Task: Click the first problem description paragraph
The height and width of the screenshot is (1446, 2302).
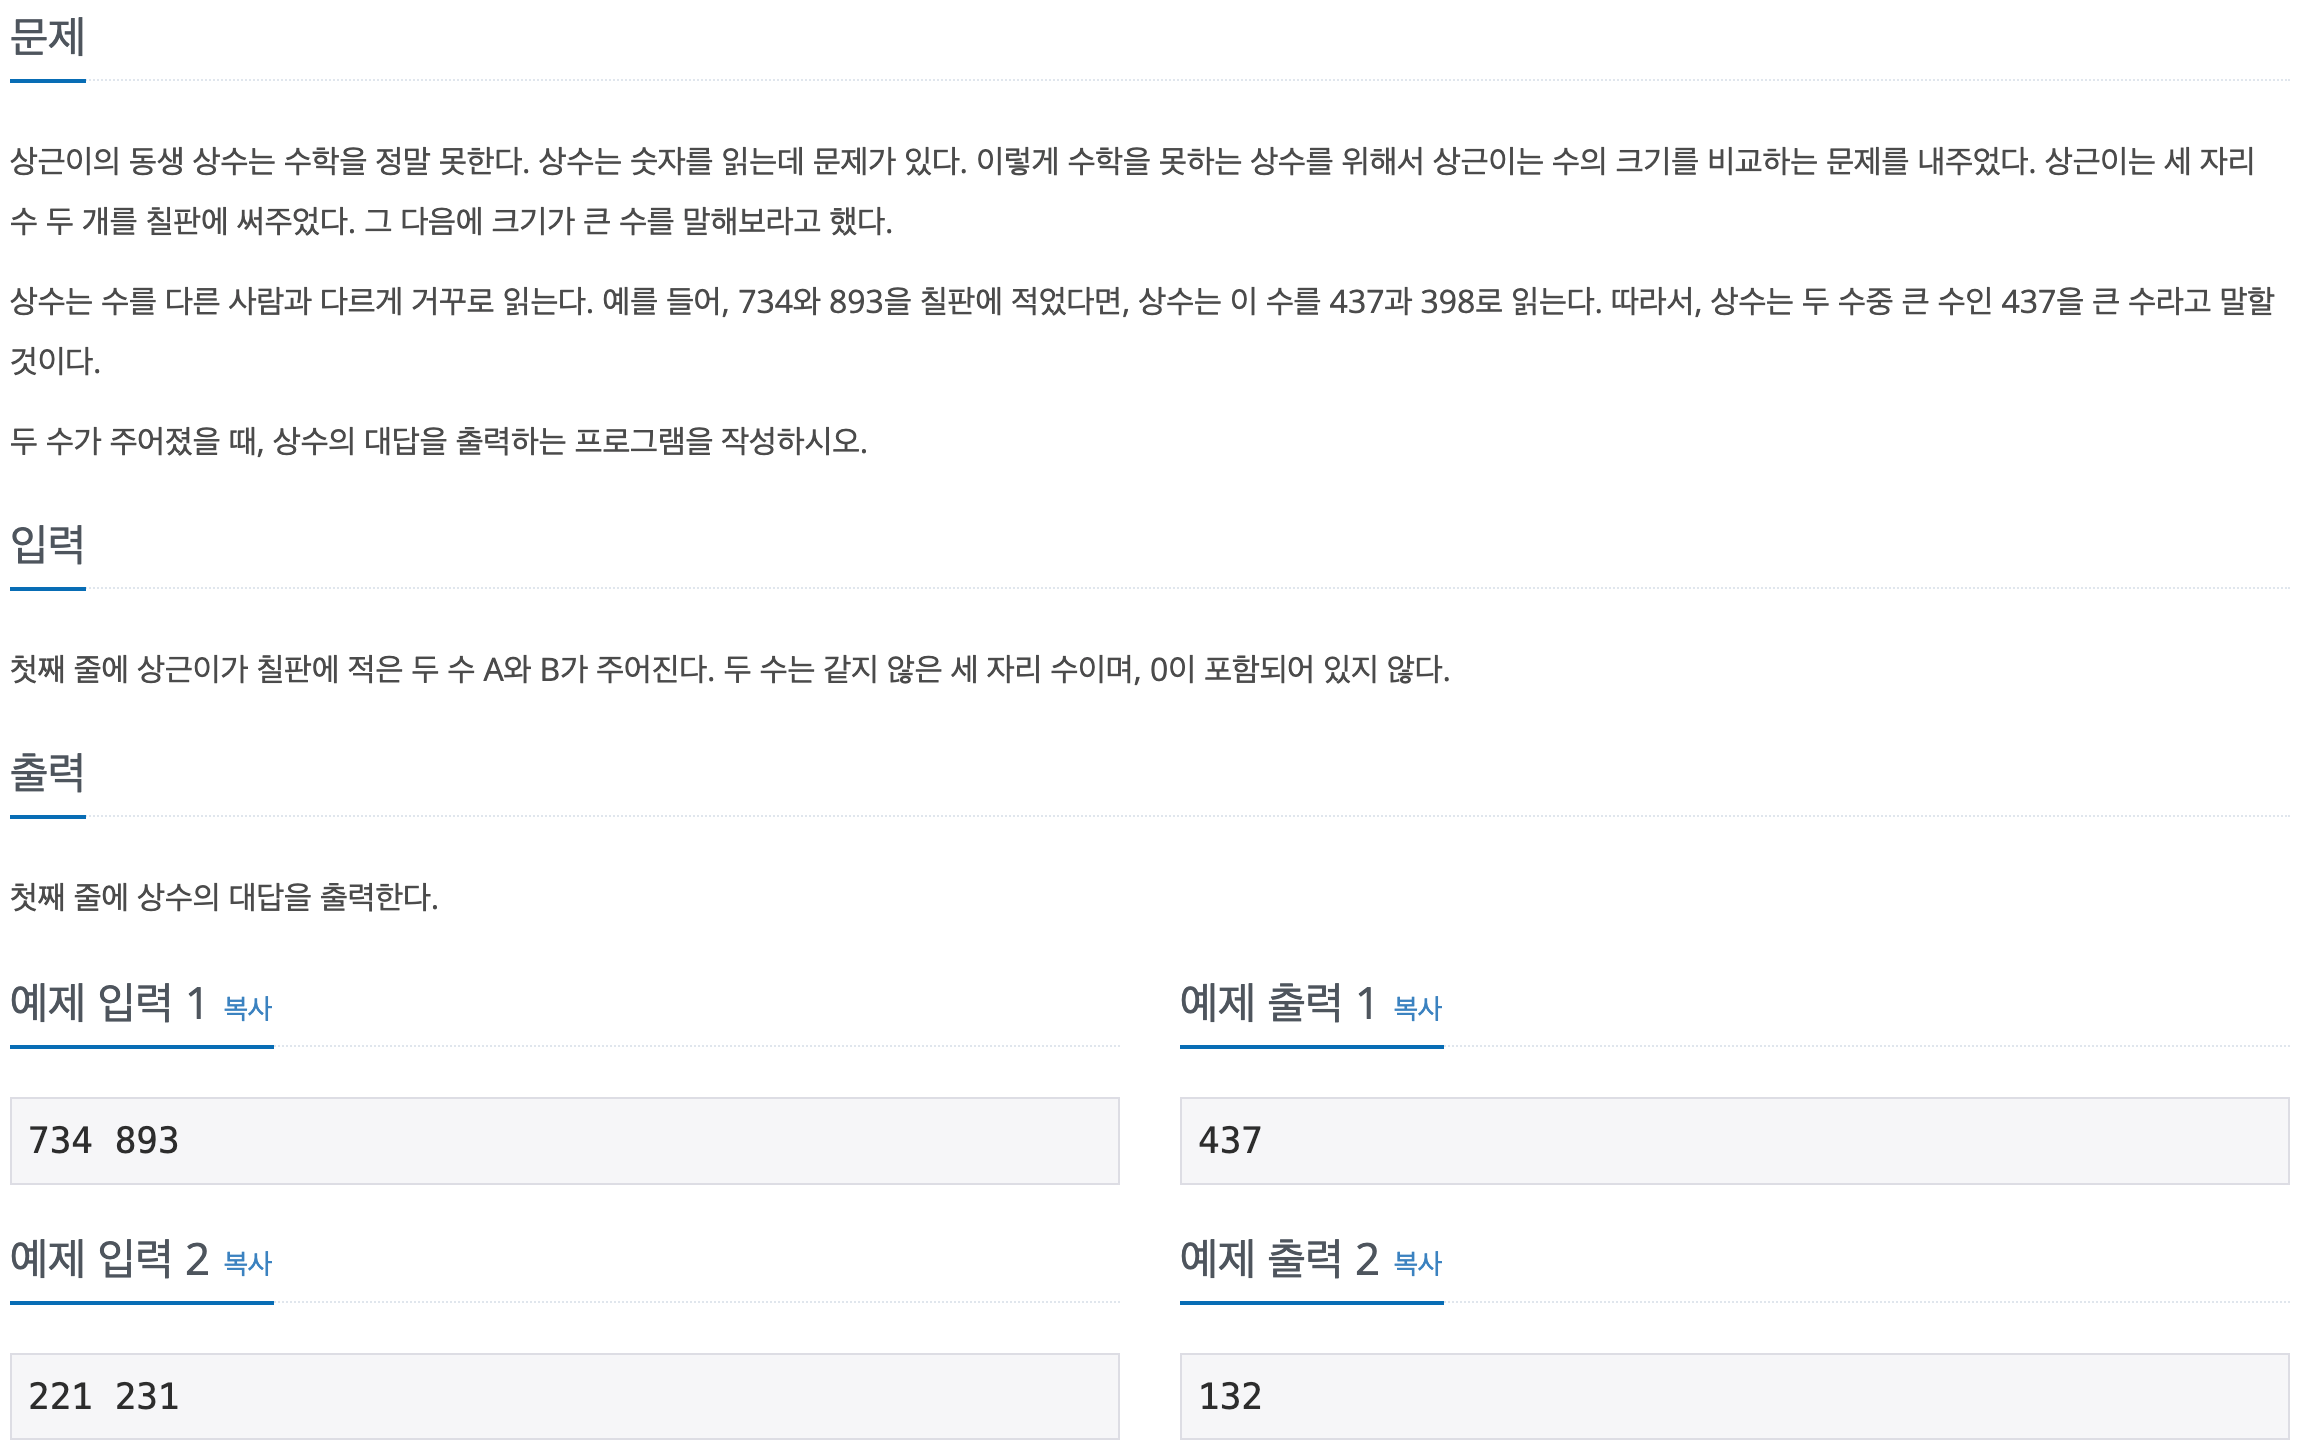Action: [1133, 190]
